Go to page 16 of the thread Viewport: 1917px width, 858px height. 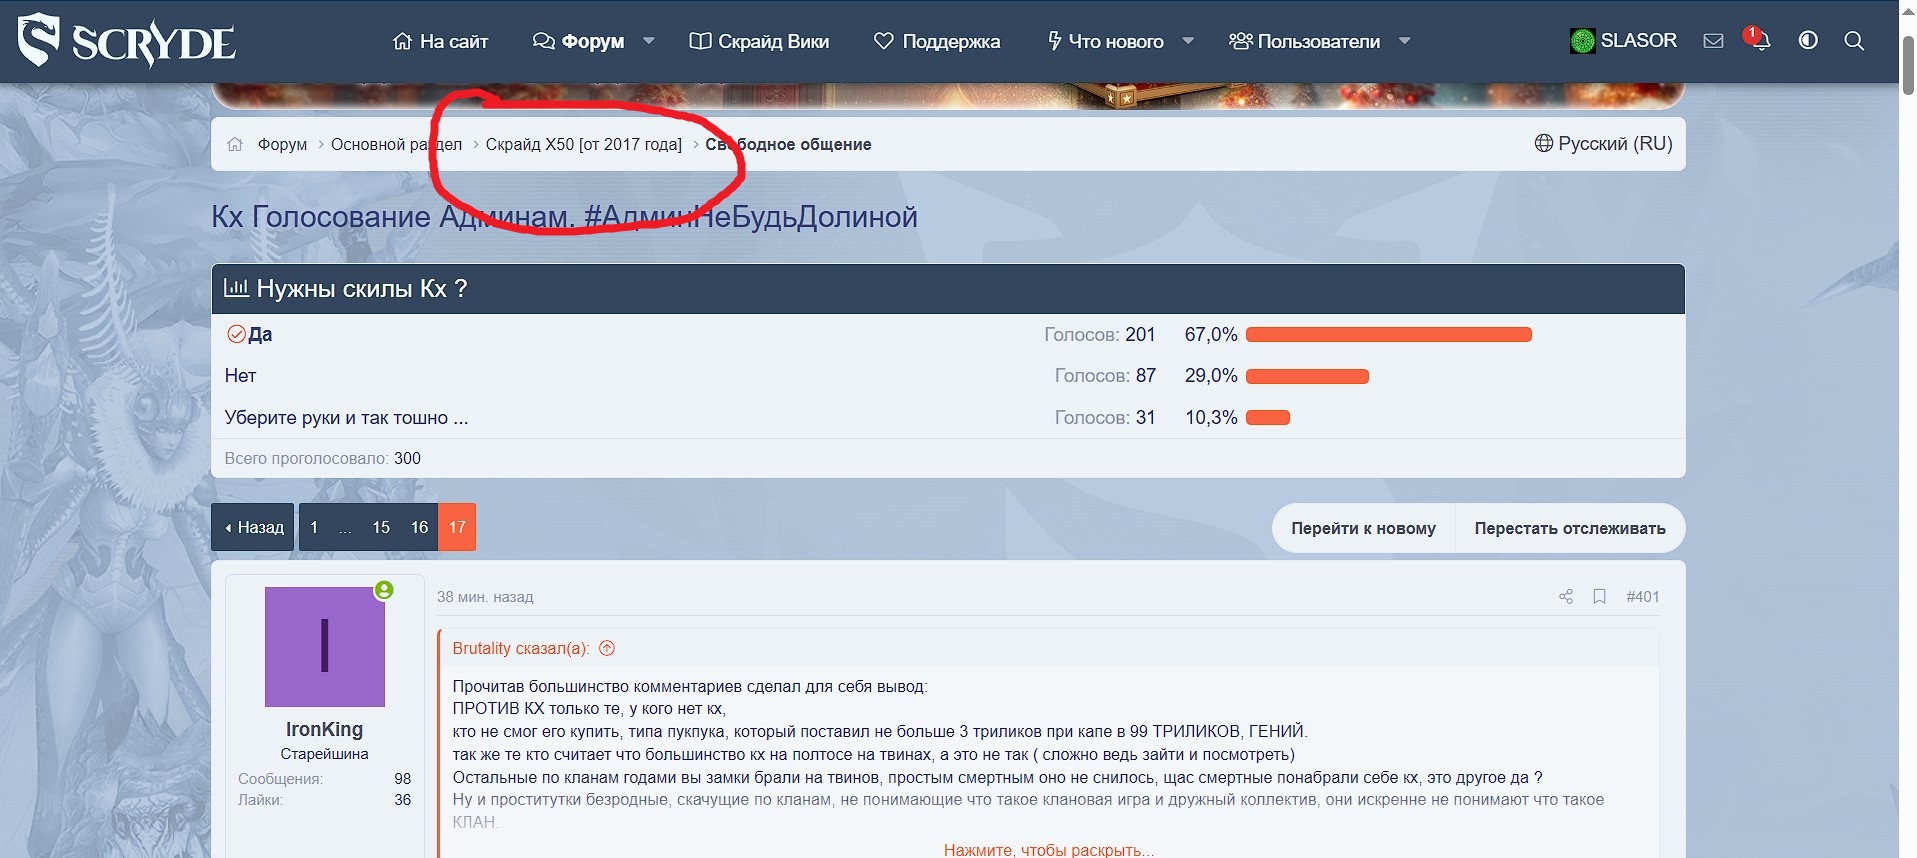419,527
